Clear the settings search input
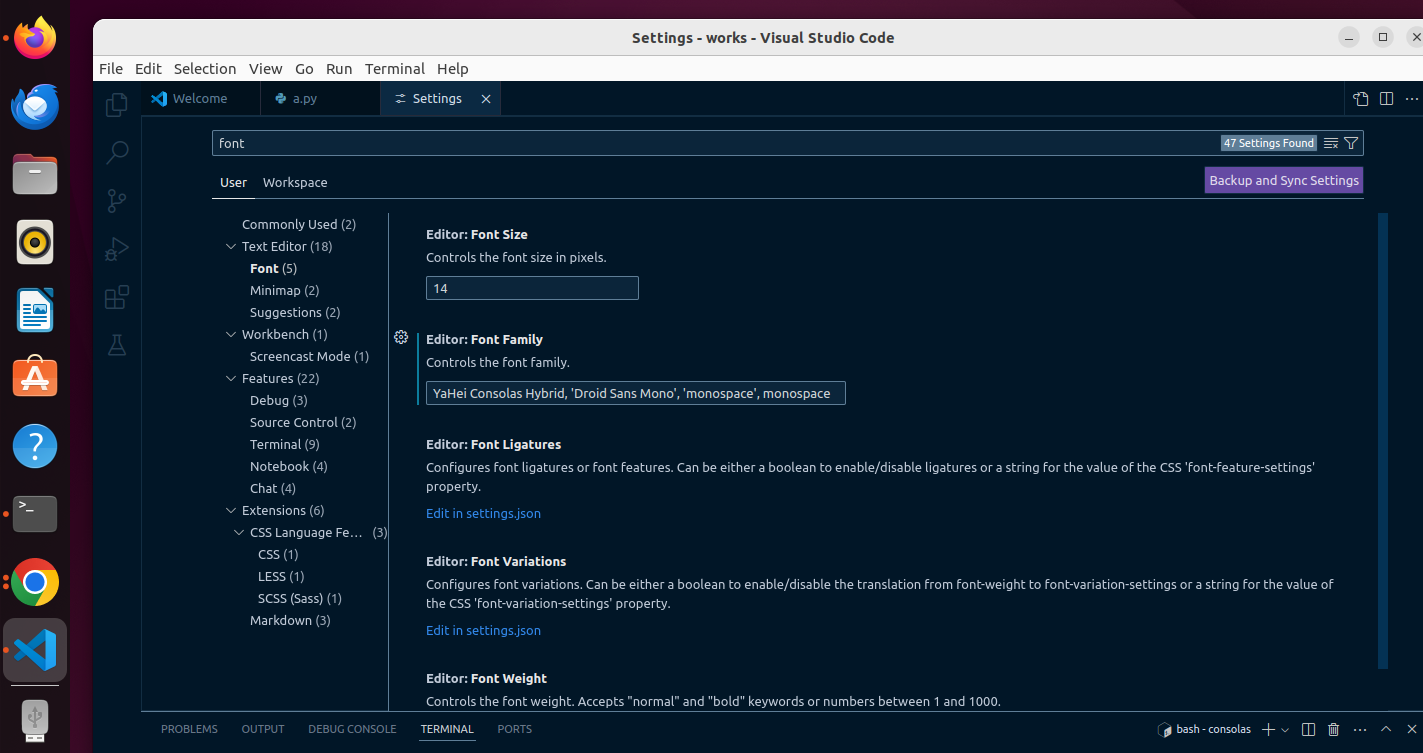This screenshot has width=1423, height=753. point(1331,143)
